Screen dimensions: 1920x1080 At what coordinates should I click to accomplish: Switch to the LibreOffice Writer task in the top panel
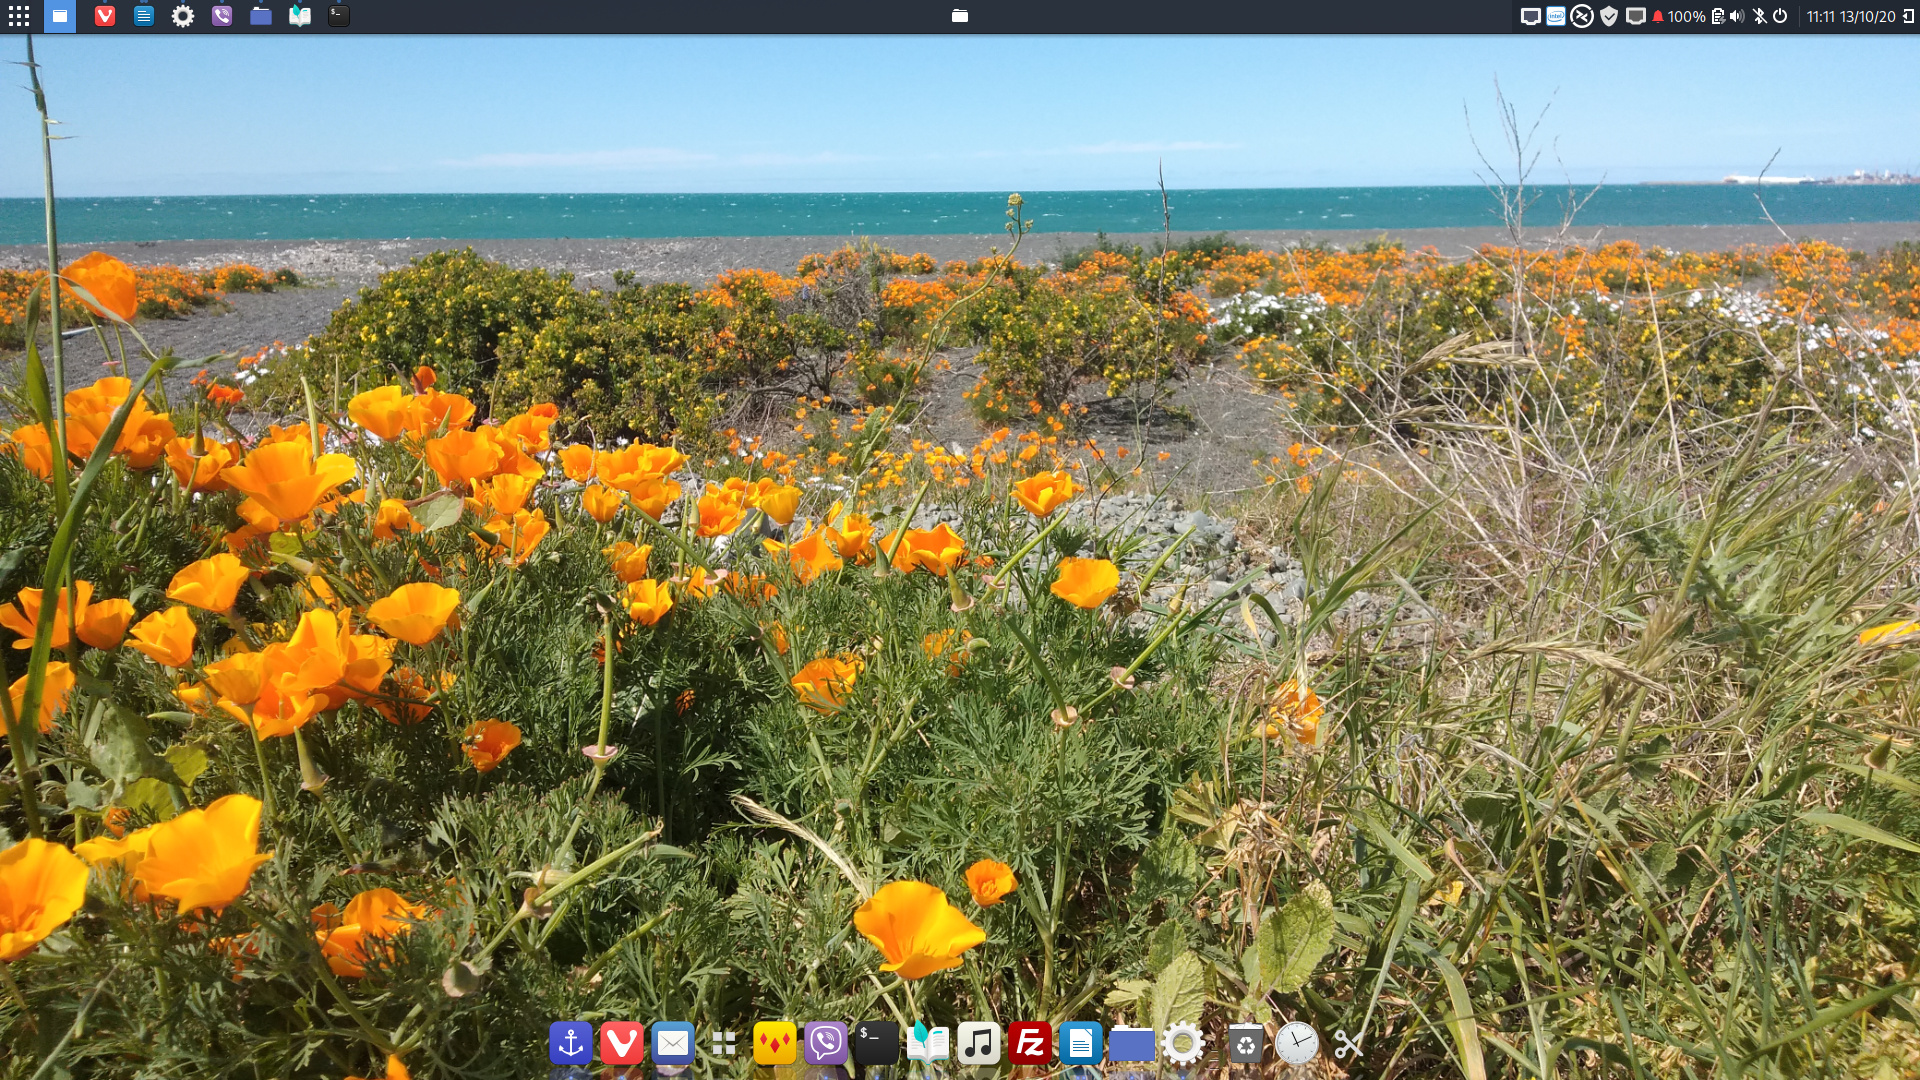click(x=144, y=16)
